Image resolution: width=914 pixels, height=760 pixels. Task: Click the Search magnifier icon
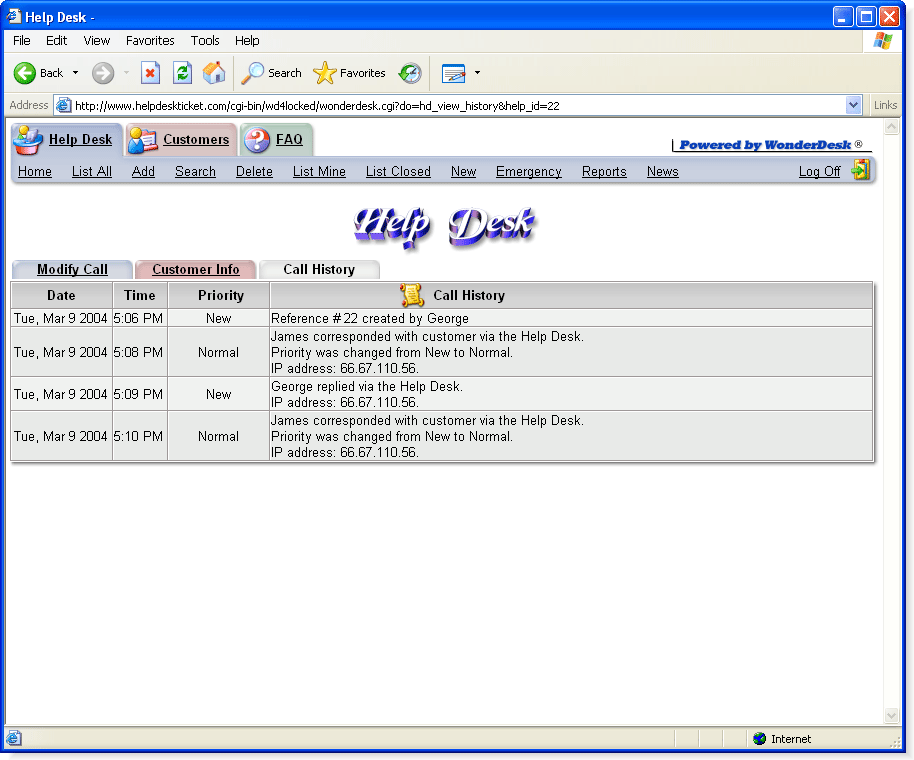coord(252,73)
